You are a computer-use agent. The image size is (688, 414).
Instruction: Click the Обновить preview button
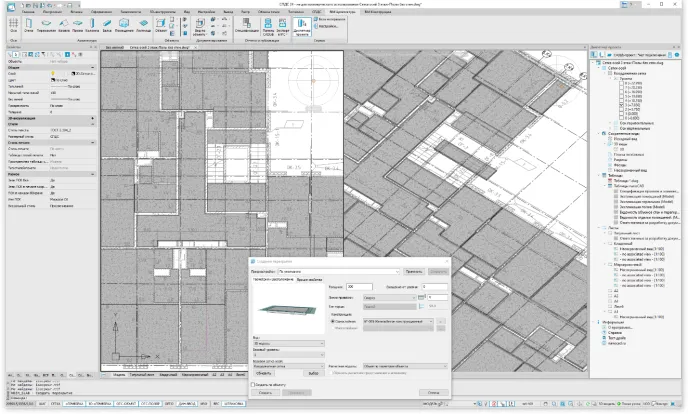pos(263,373)
